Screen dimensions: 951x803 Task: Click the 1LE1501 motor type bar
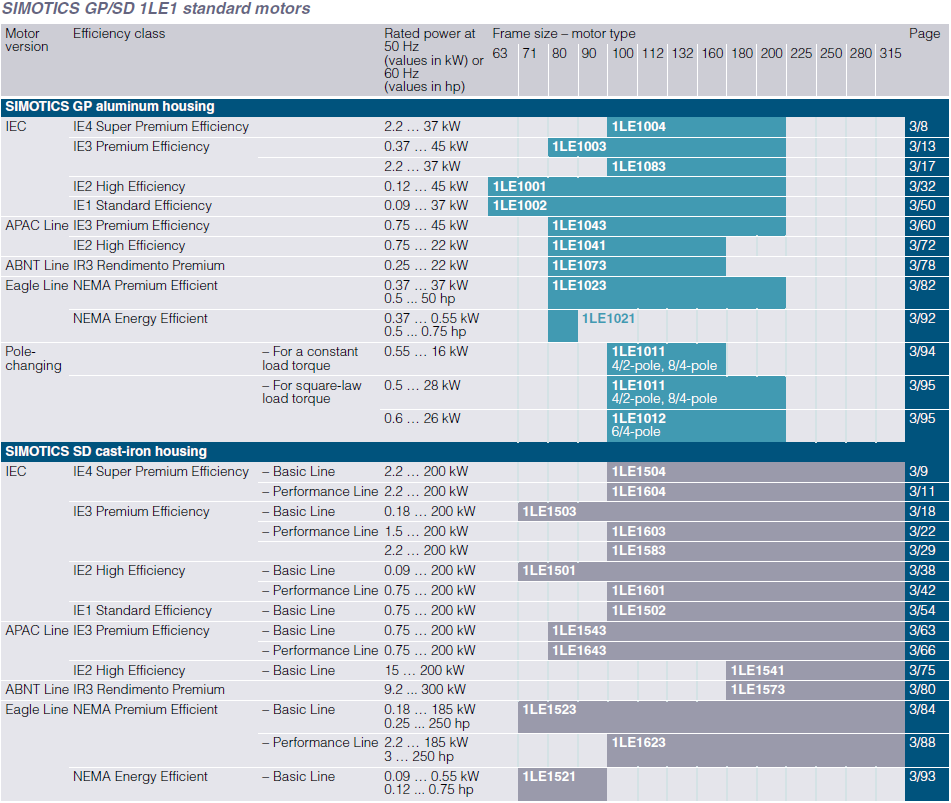(x=711, y=571)
